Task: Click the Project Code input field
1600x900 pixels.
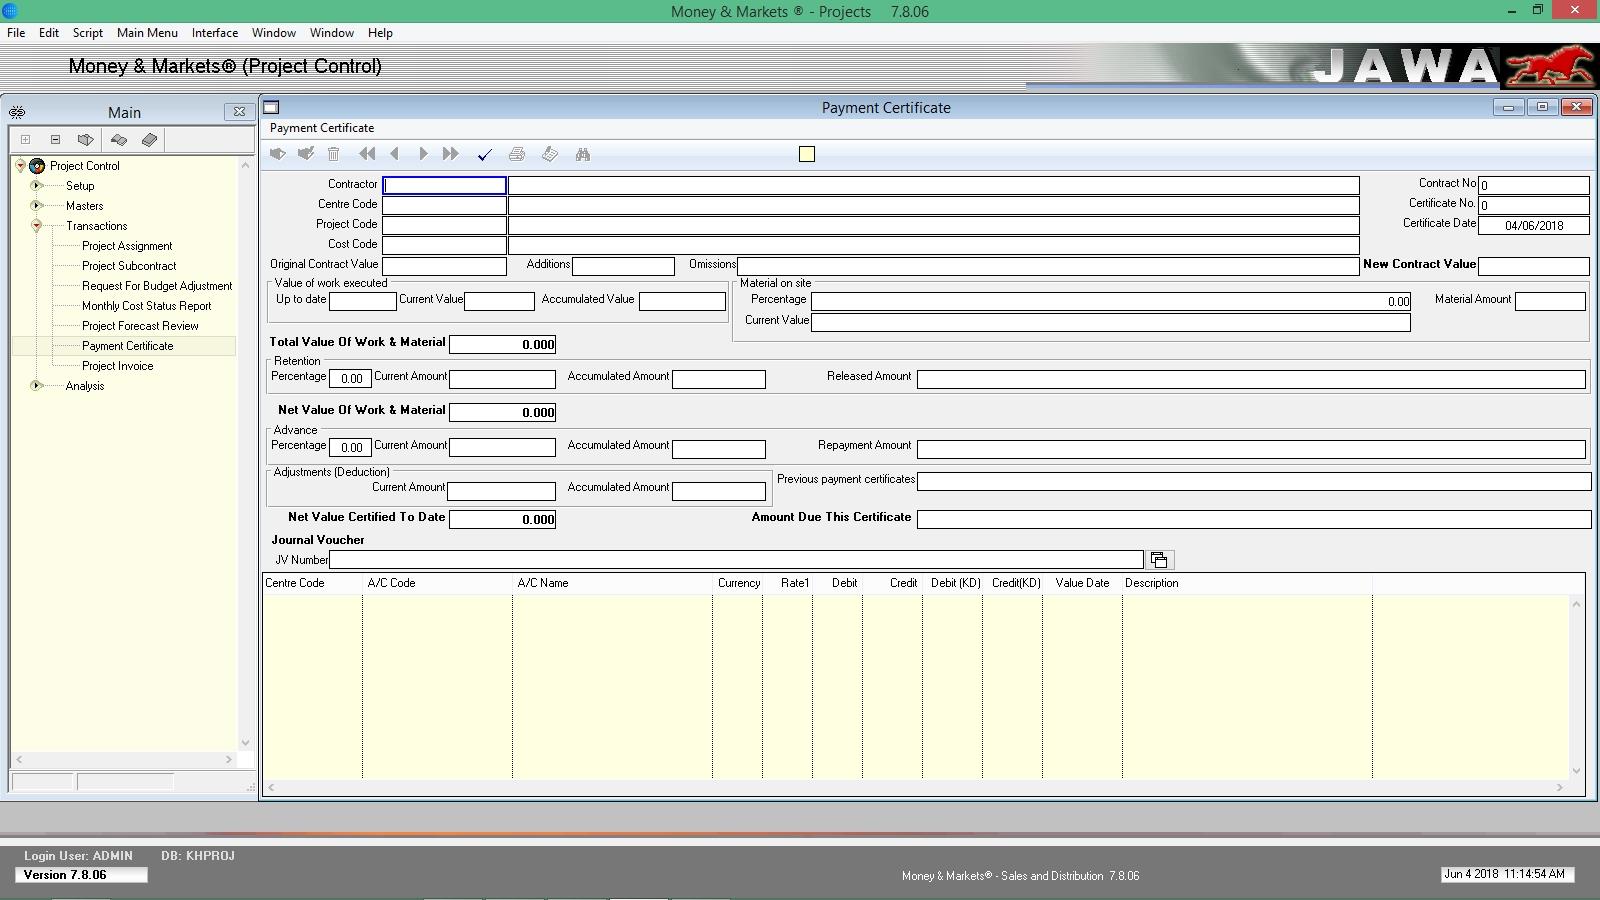Action: pos(444,225)
